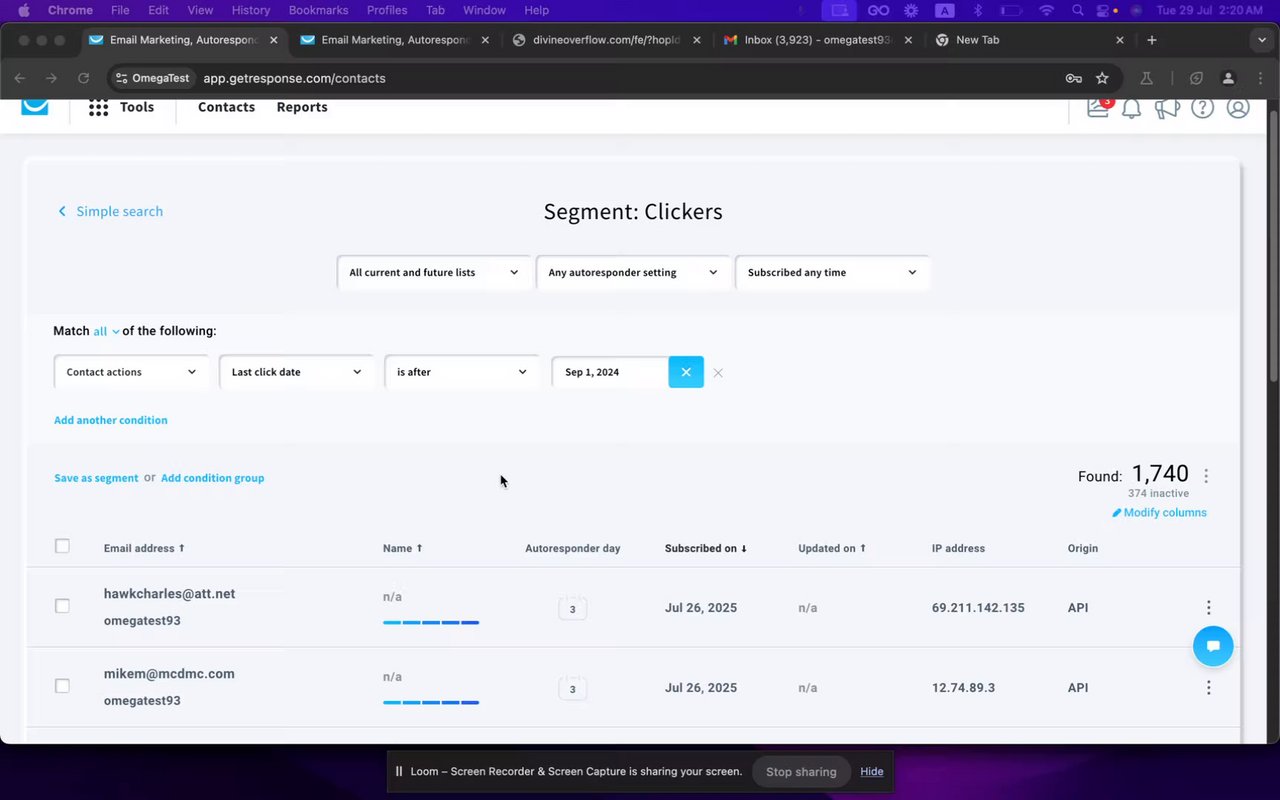Click the Sep 1, 2024 date field
Screen dimensions: 1280x800
pos(610,372)
